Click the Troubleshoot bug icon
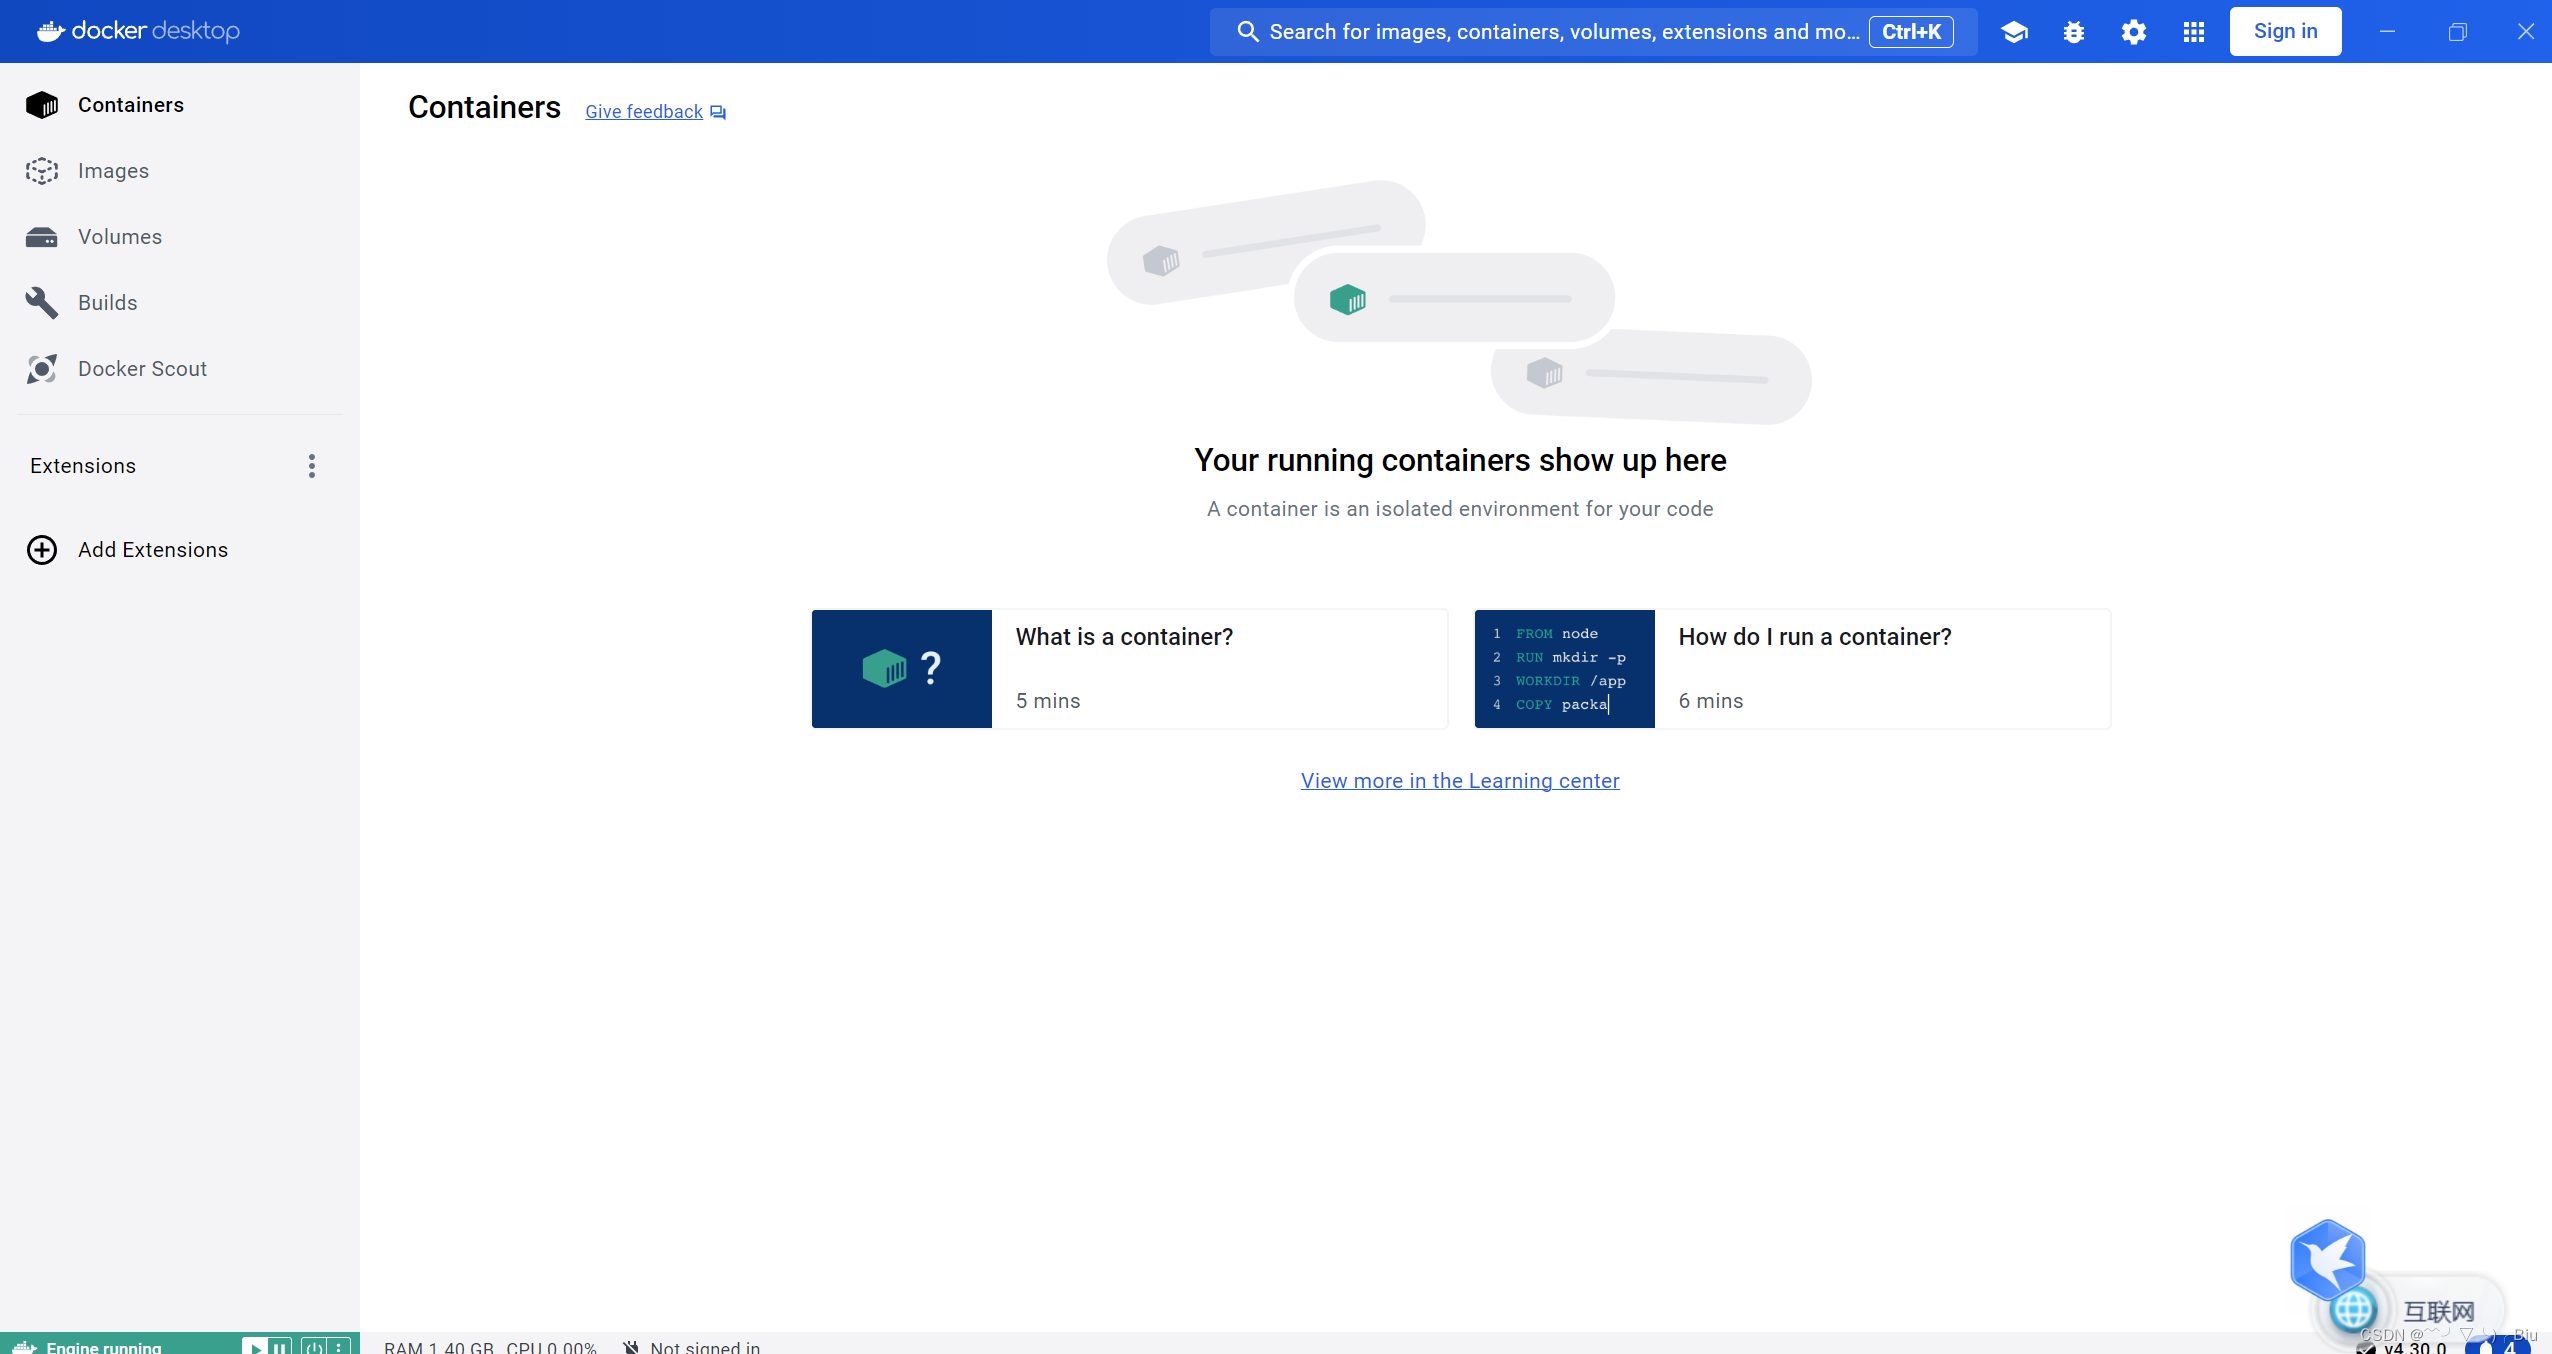The width and height of the screenshot is (2552, 1354). [2074, 32]
